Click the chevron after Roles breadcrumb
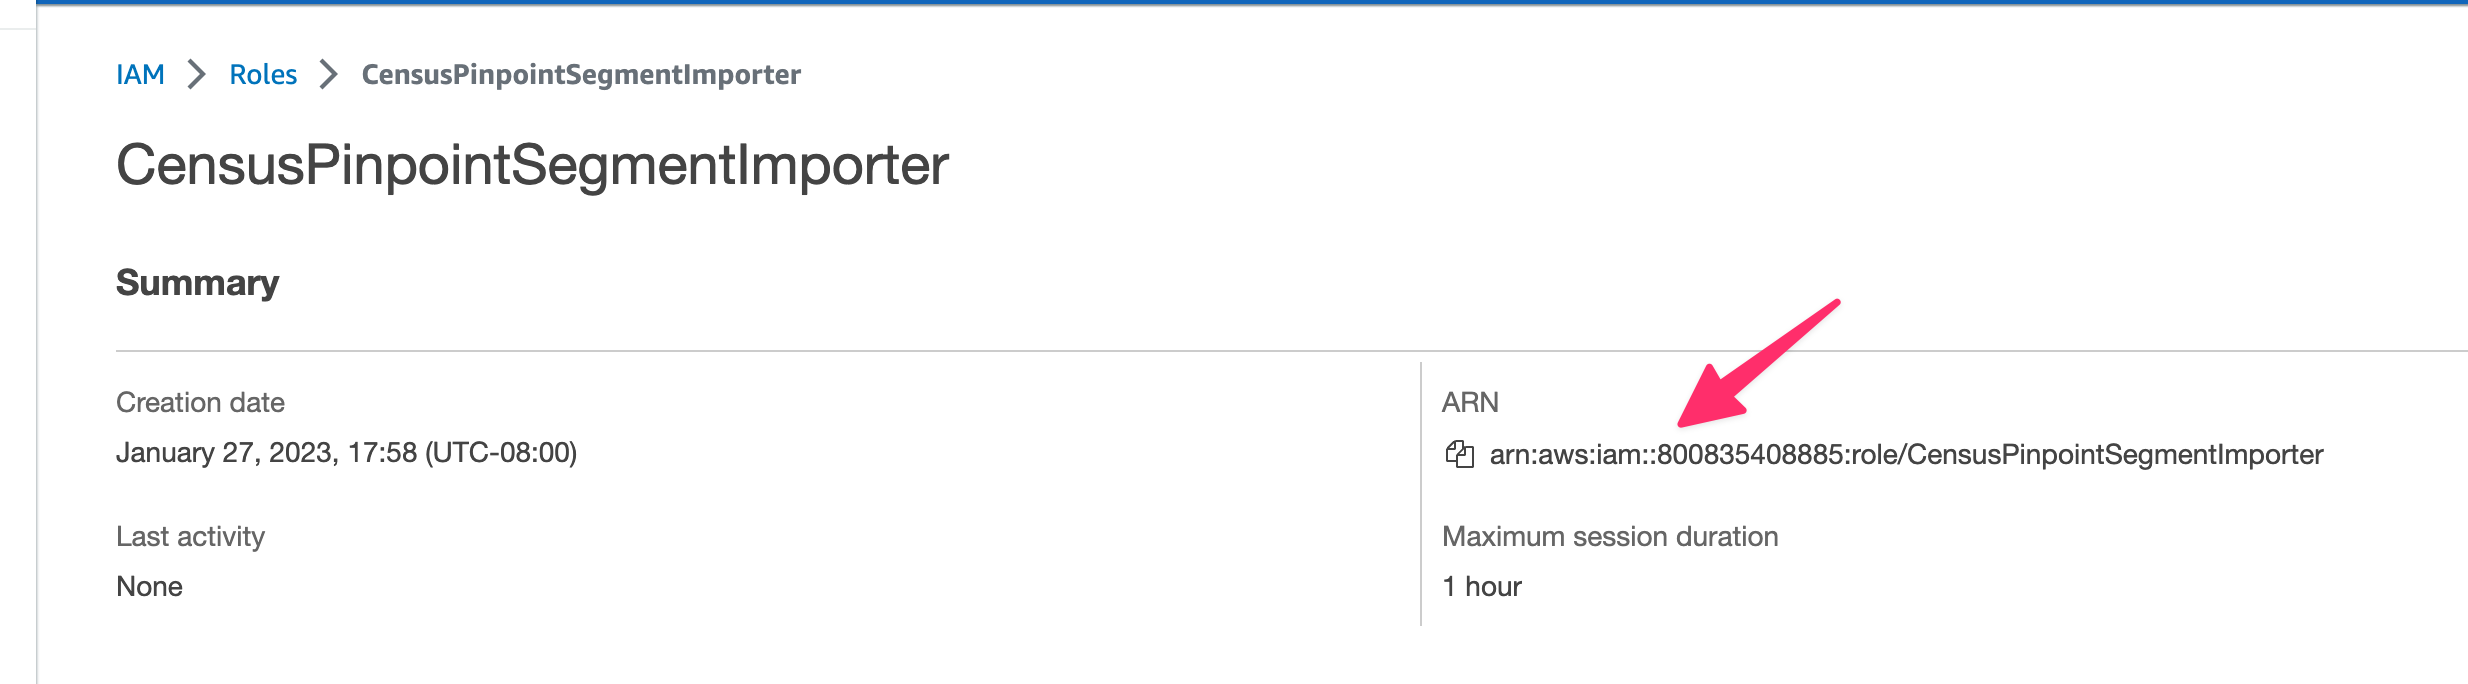The width and height of the screenshot is (2468, 684). (329, 74)
